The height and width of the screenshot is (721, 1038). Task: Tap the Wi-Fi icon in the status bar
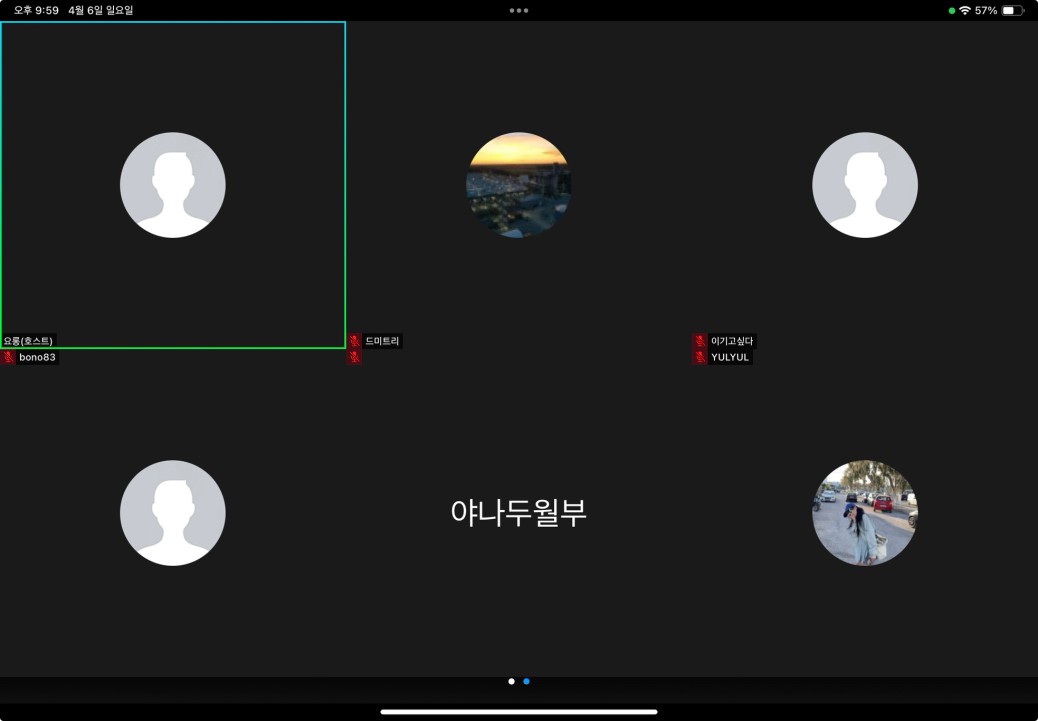[x=964, y=10]
